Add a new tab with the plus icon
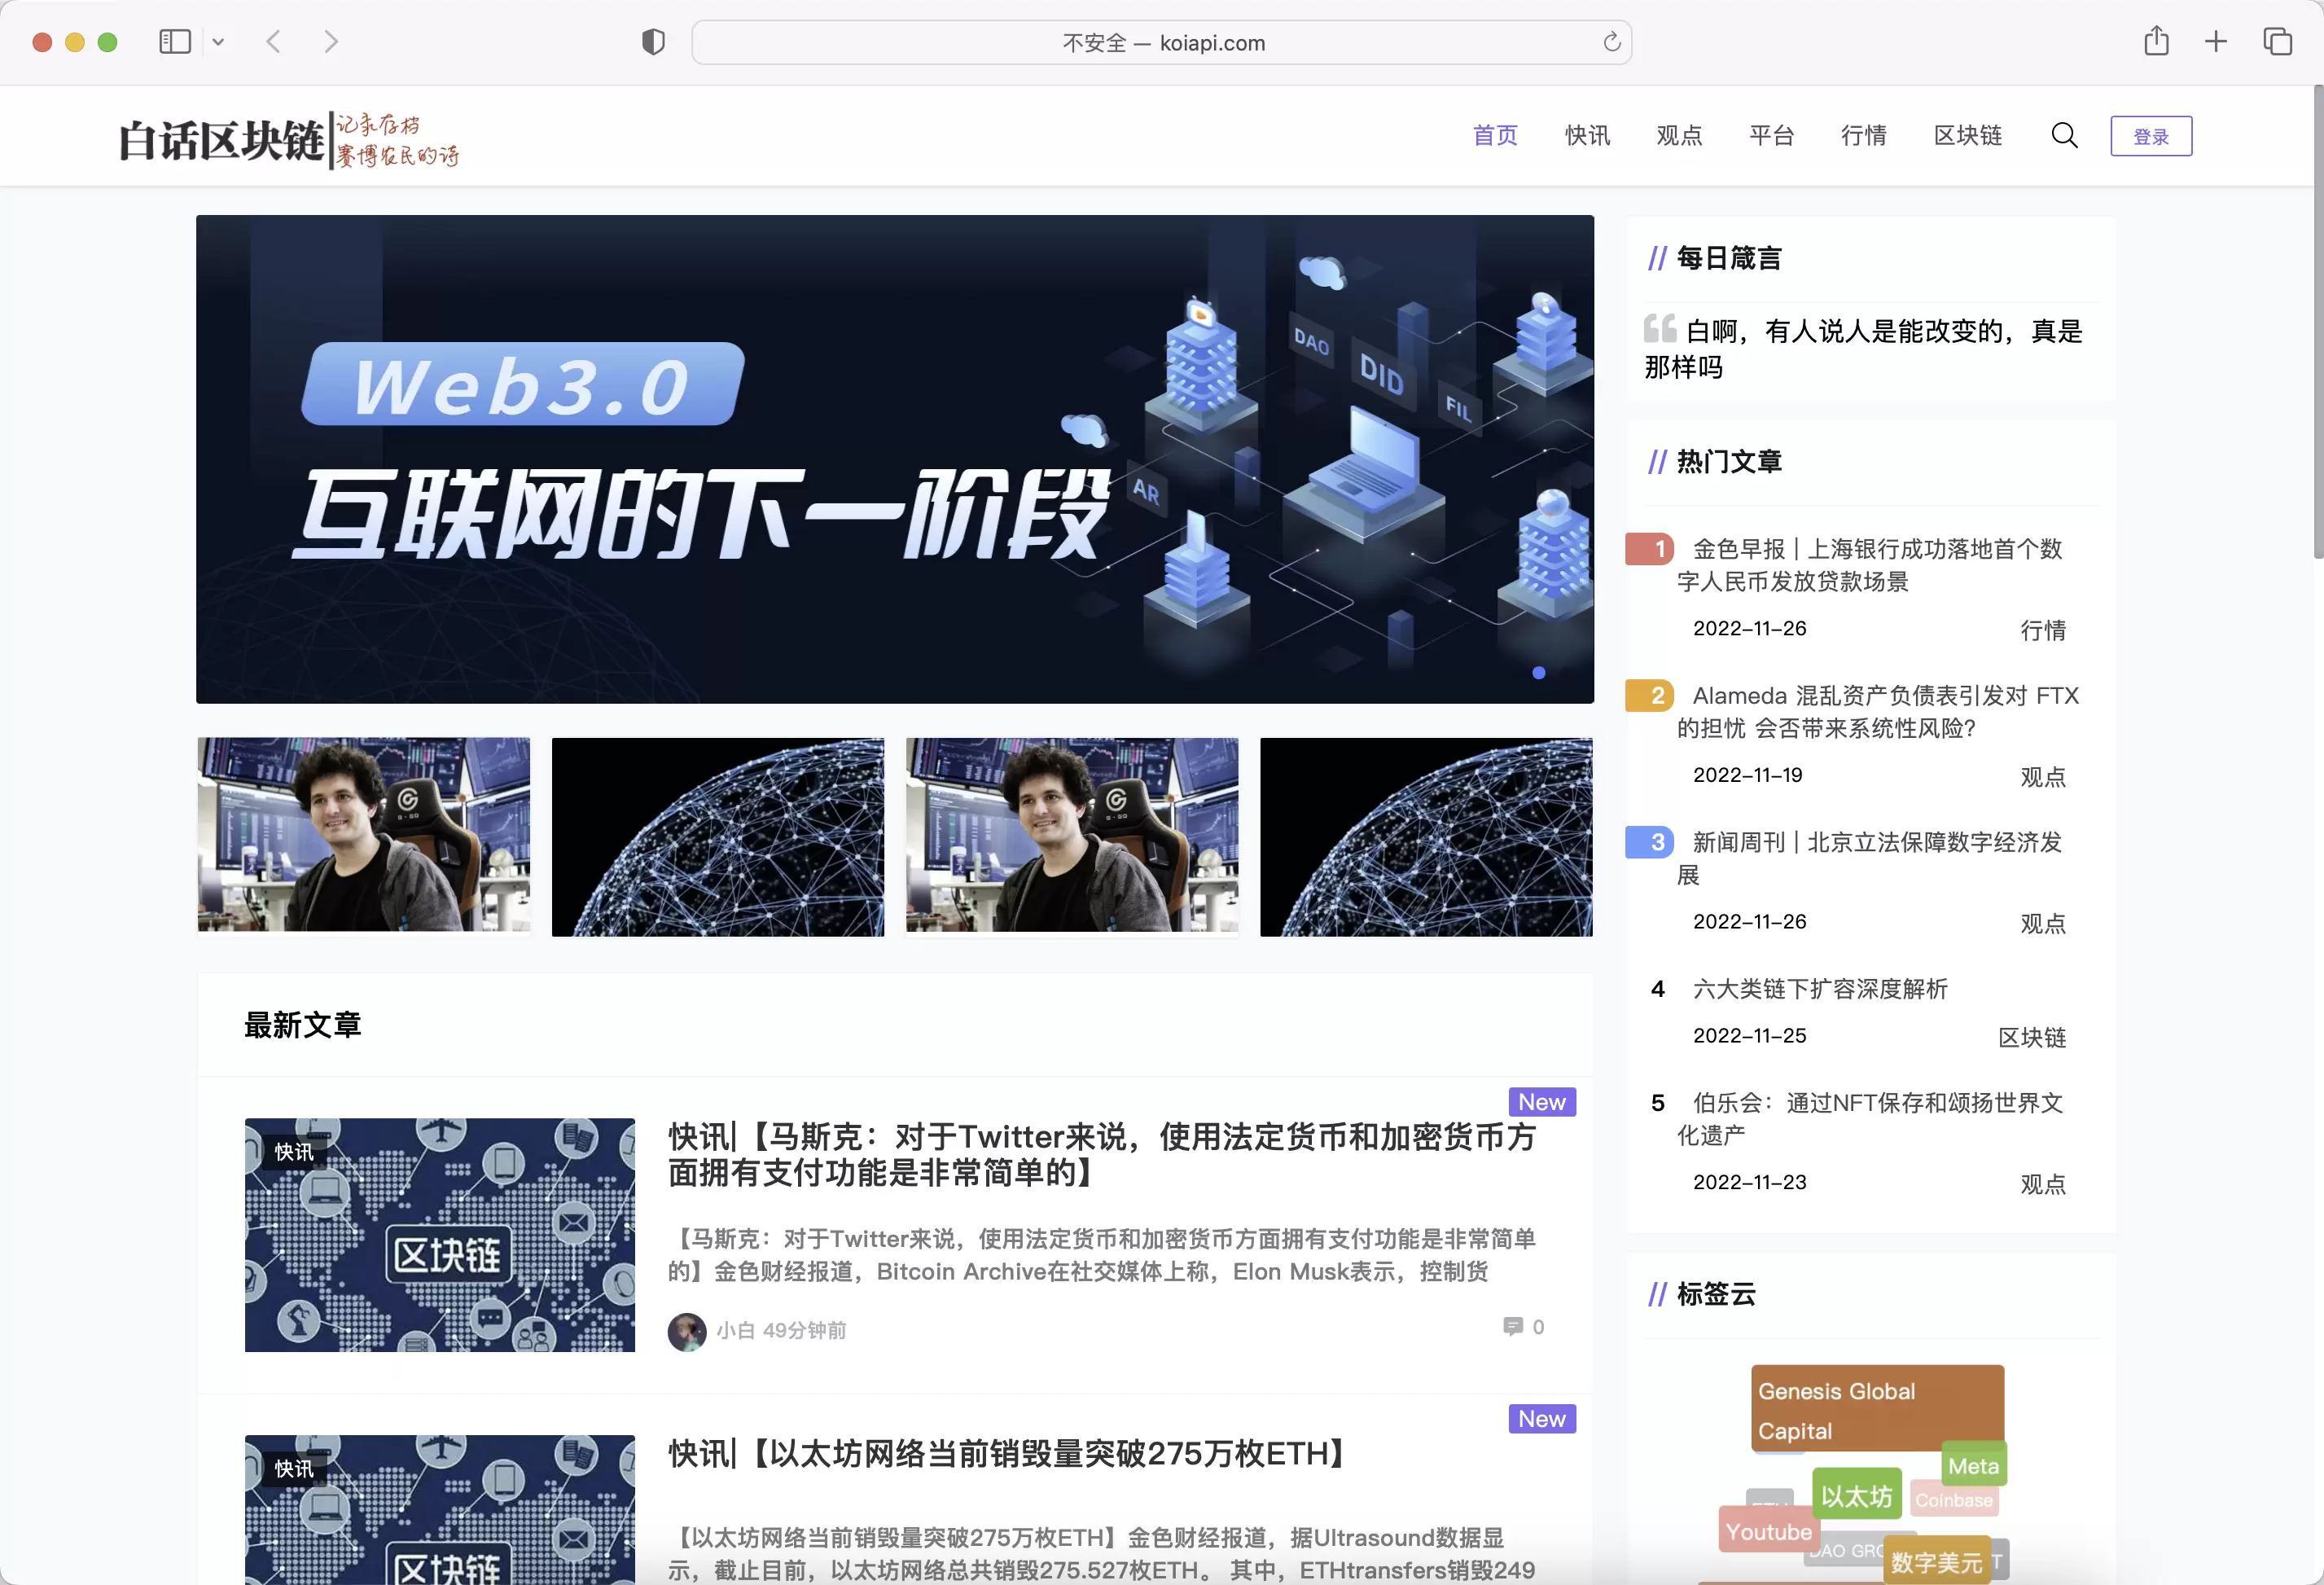The image size is (2324, 1585). 2216,42
